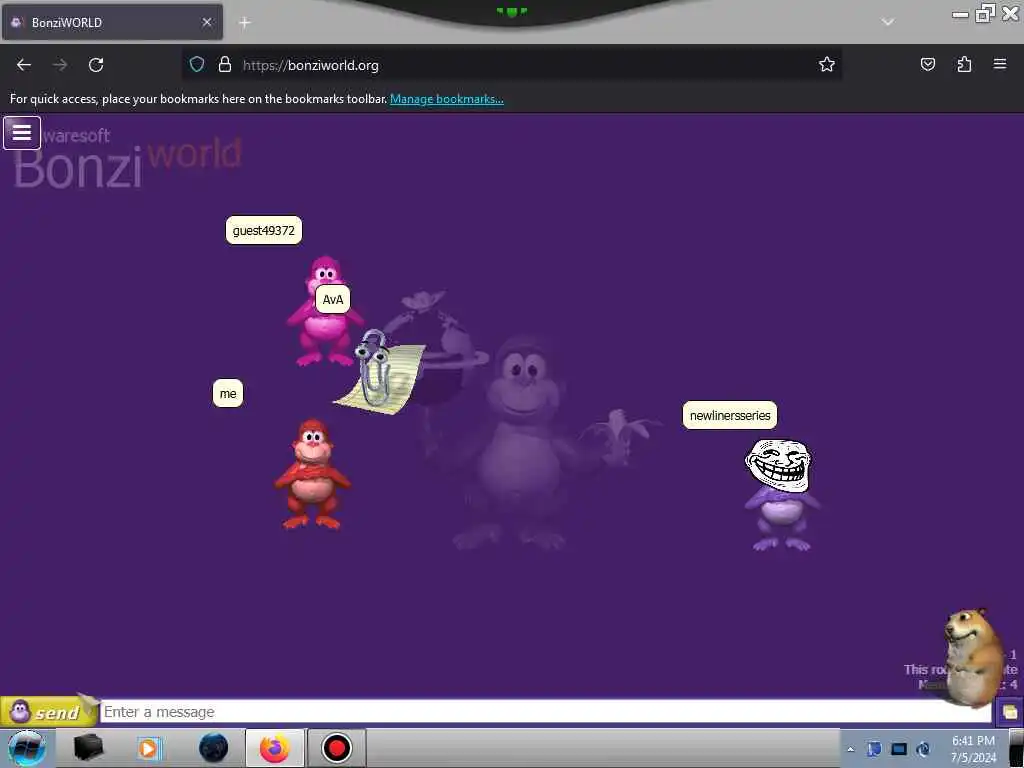Bookmark this page with the star
This screenshot has height=768, width=1024.
[827, 64]
